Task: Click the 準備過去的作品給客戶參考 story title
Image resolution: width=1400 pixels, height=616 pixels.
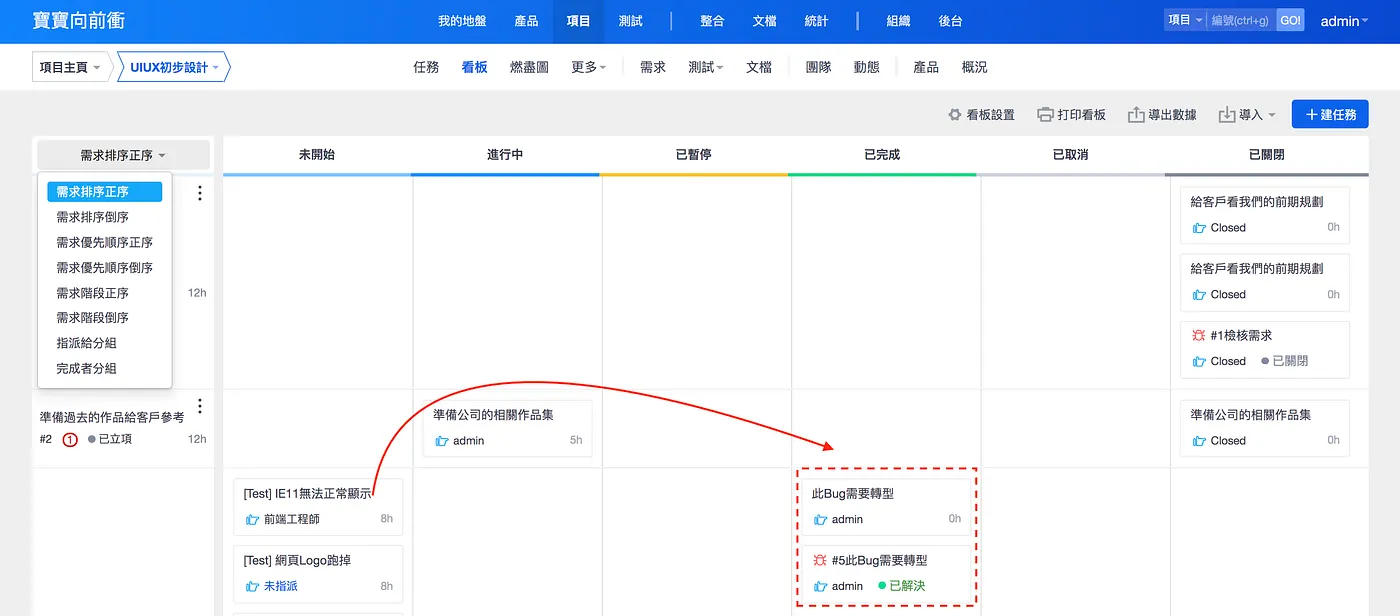Action: pos(112,417)
